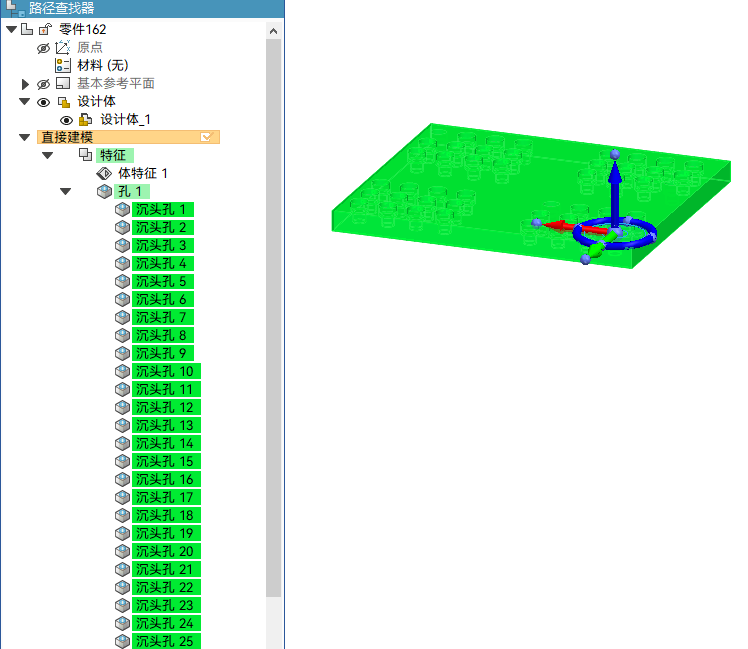Click the icon of 沉头孔 12
The width and height of the screenshot is (748, 649).
coord(123,408)
